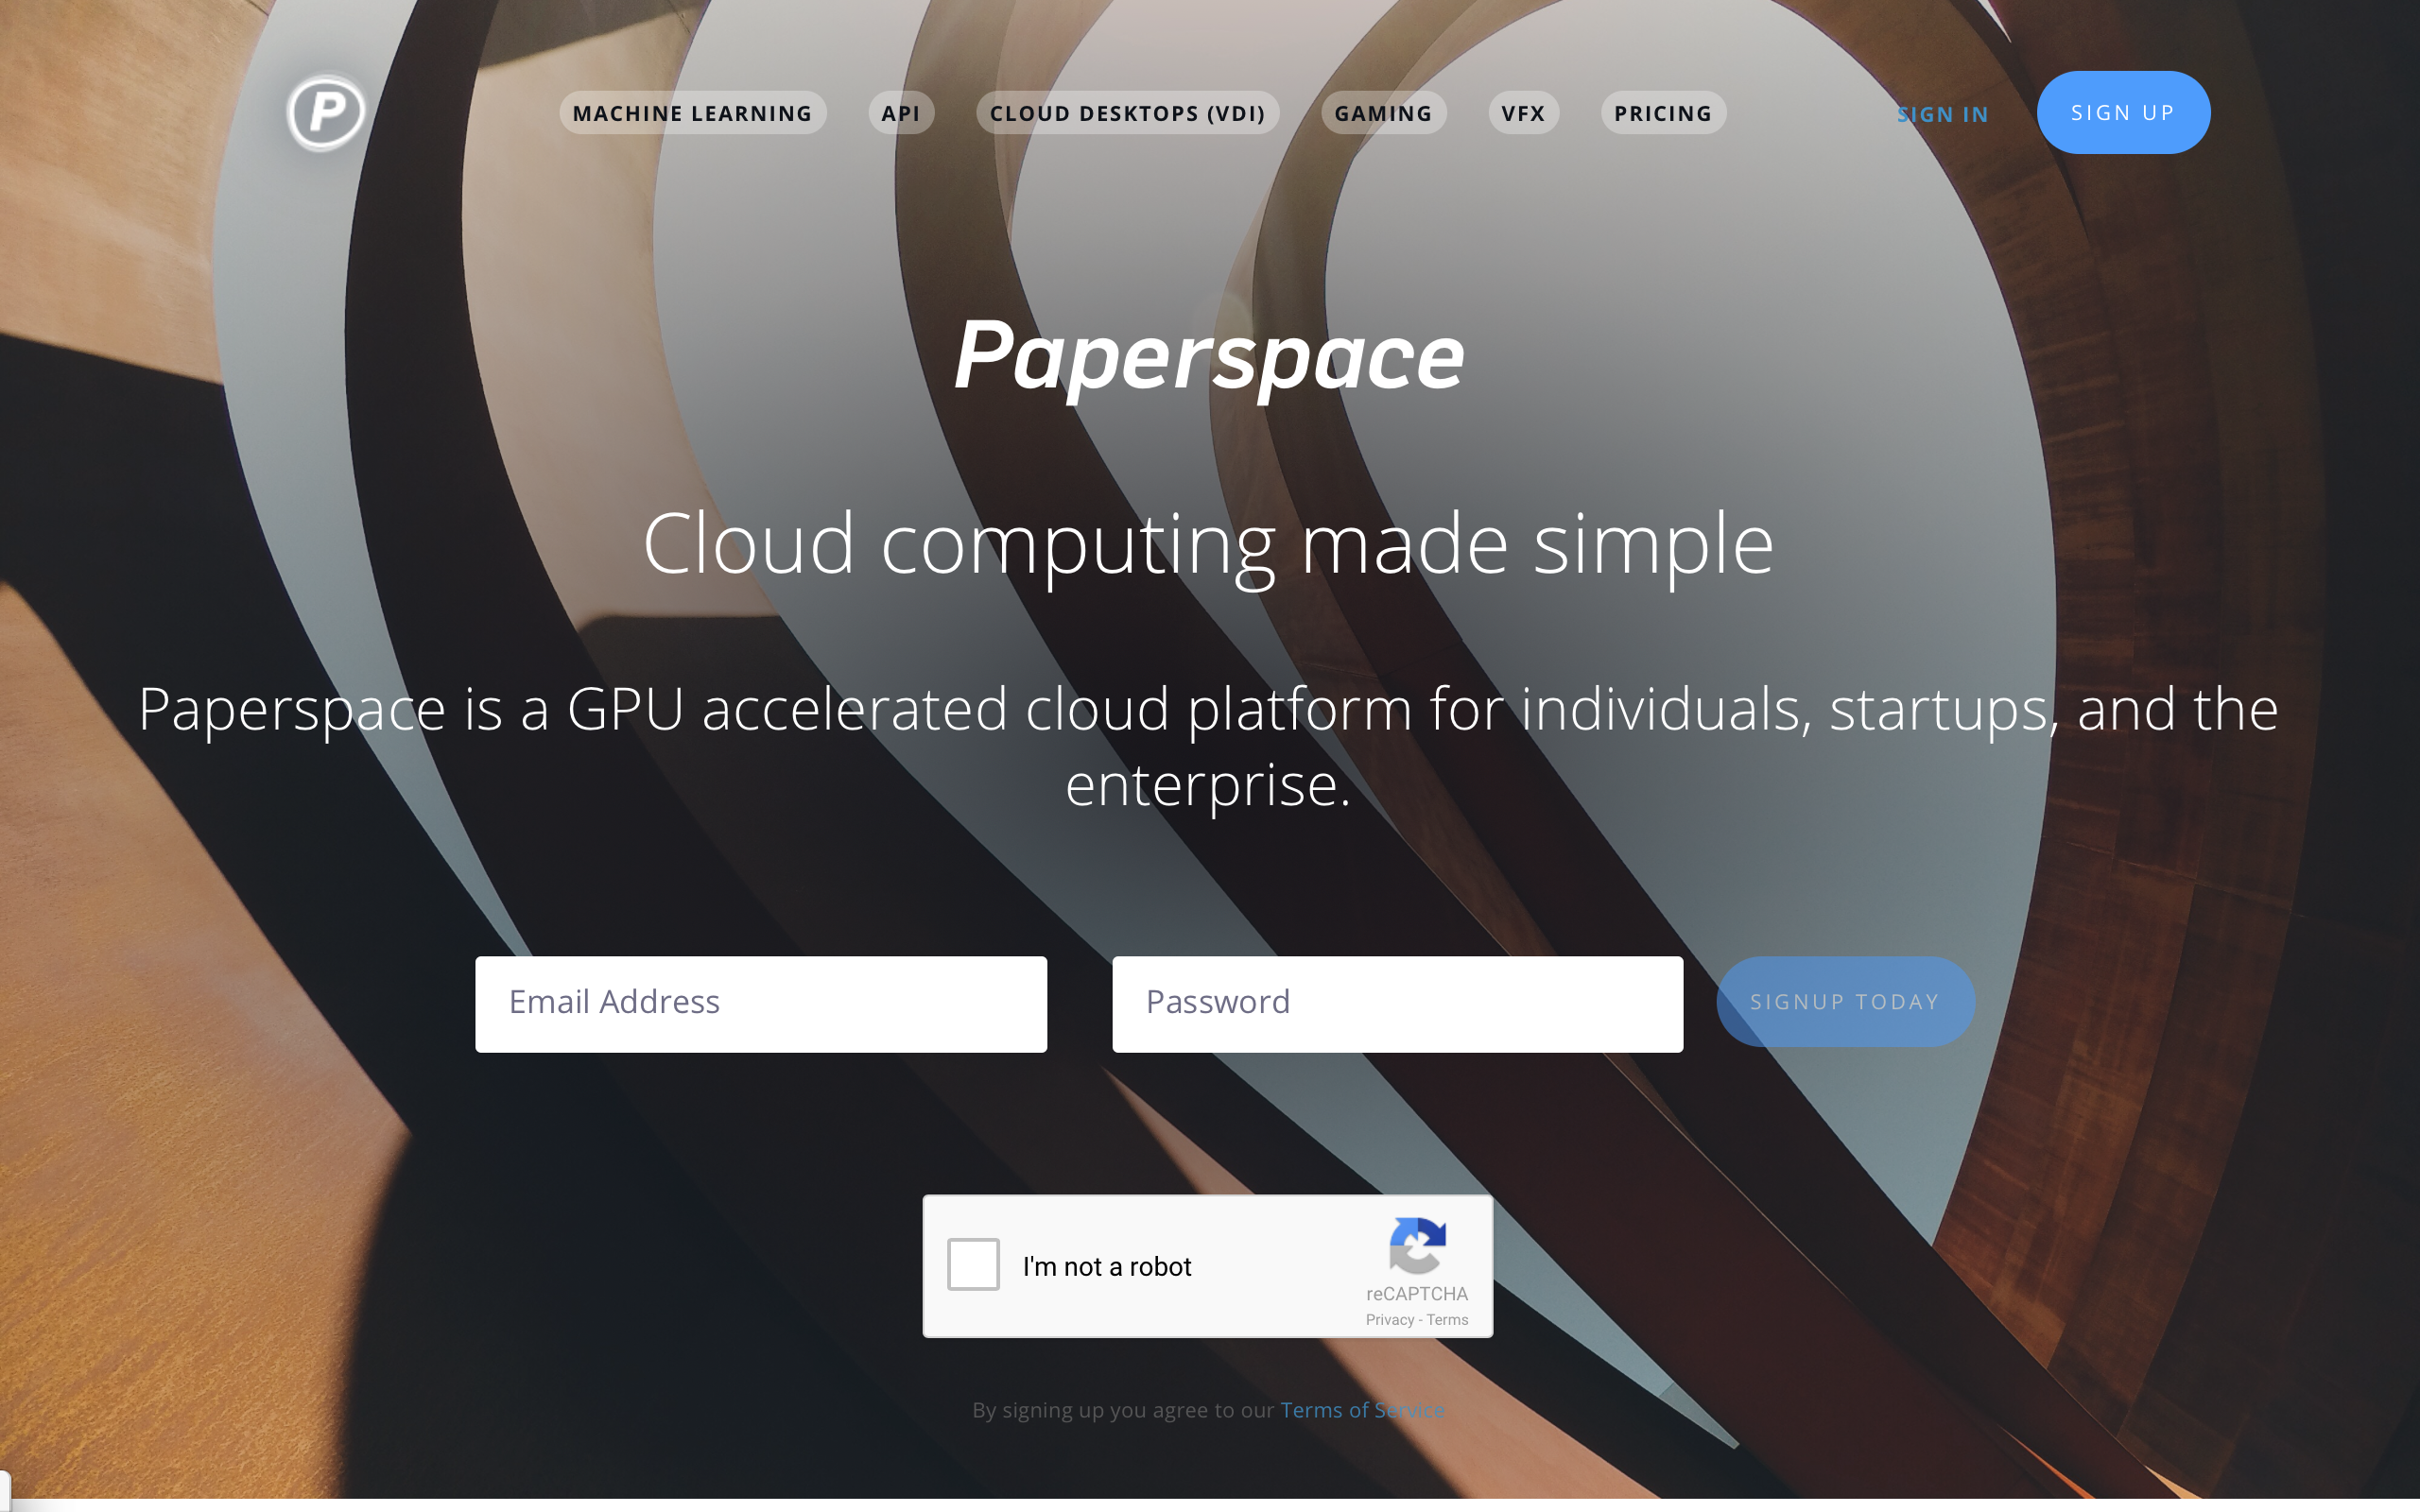Focus the Email Address field
The height and width of the screenshot is (1512, 2420).
click(x=761, y=1003)
